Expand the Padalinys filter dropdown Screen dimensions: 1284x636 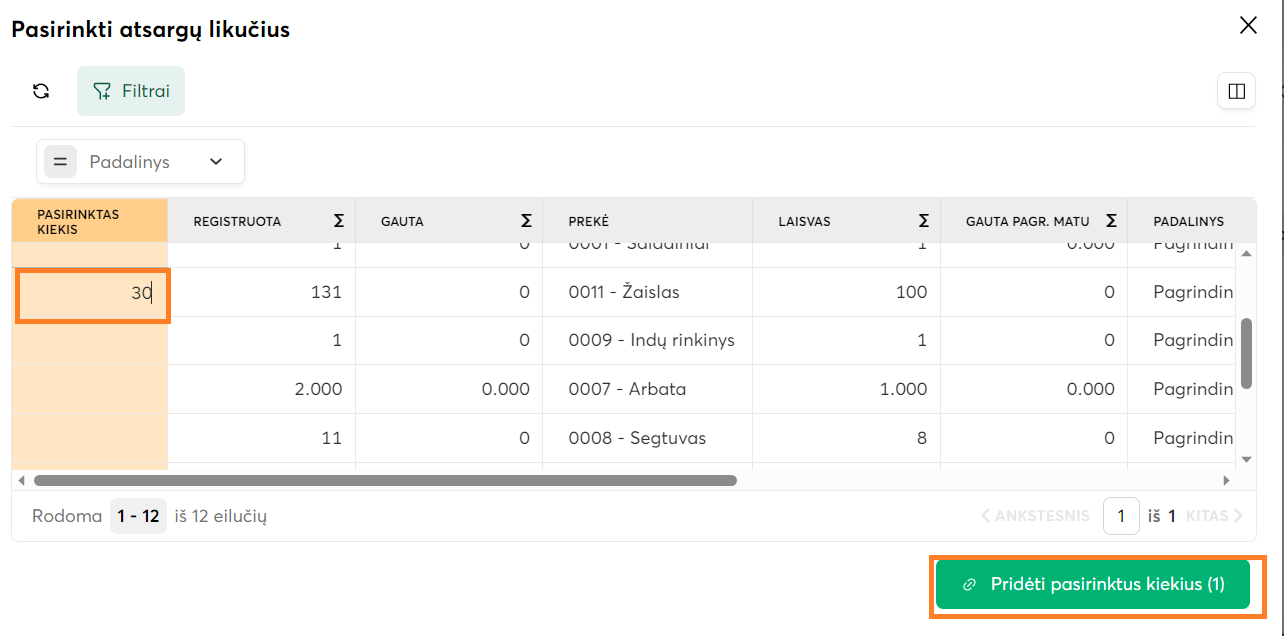click(216, 162)
